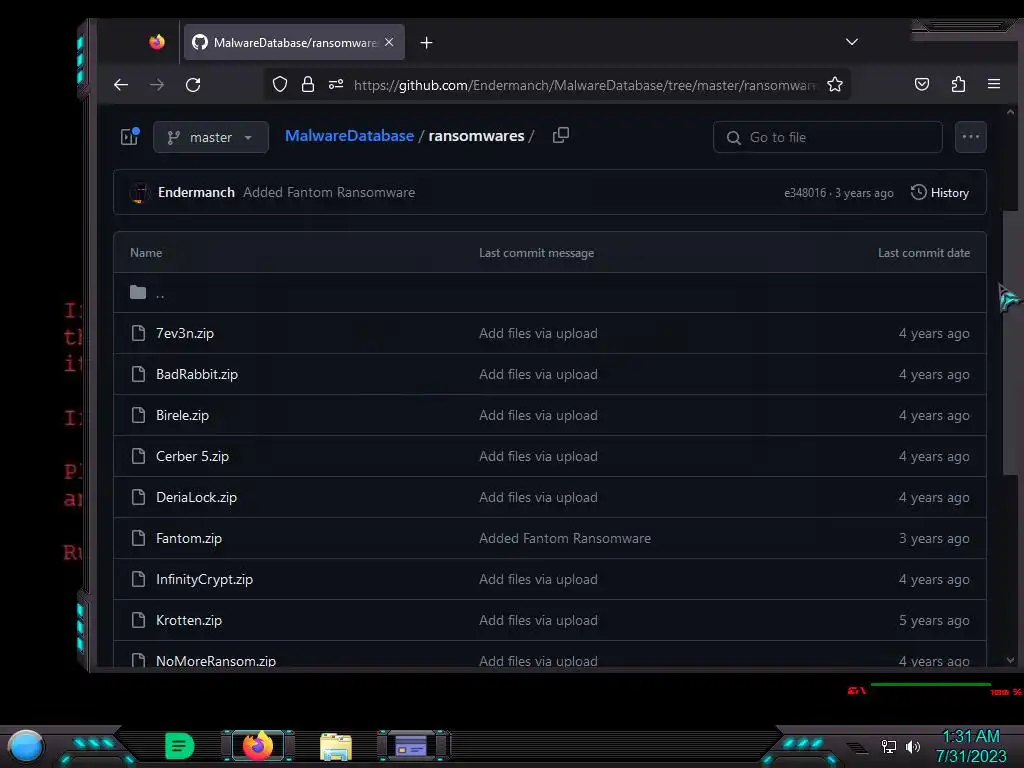Image resolution: width=1024 pixels, height=768 pixels.
Task: Click the page vertical scrollbar thumb
Action: pos(1010,342)
